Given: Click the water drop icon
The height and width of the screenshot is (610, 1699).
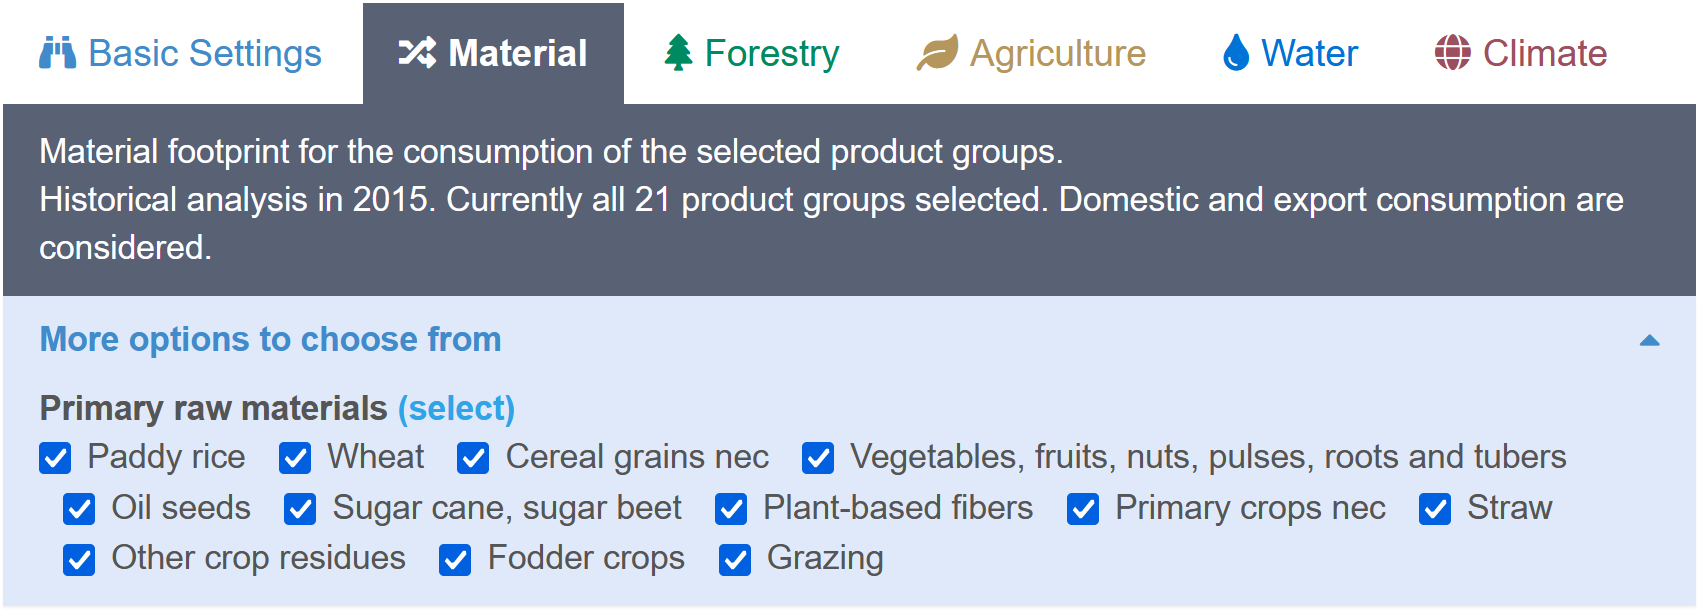Looking at the screenshot, I should [x=1236, y=53].
